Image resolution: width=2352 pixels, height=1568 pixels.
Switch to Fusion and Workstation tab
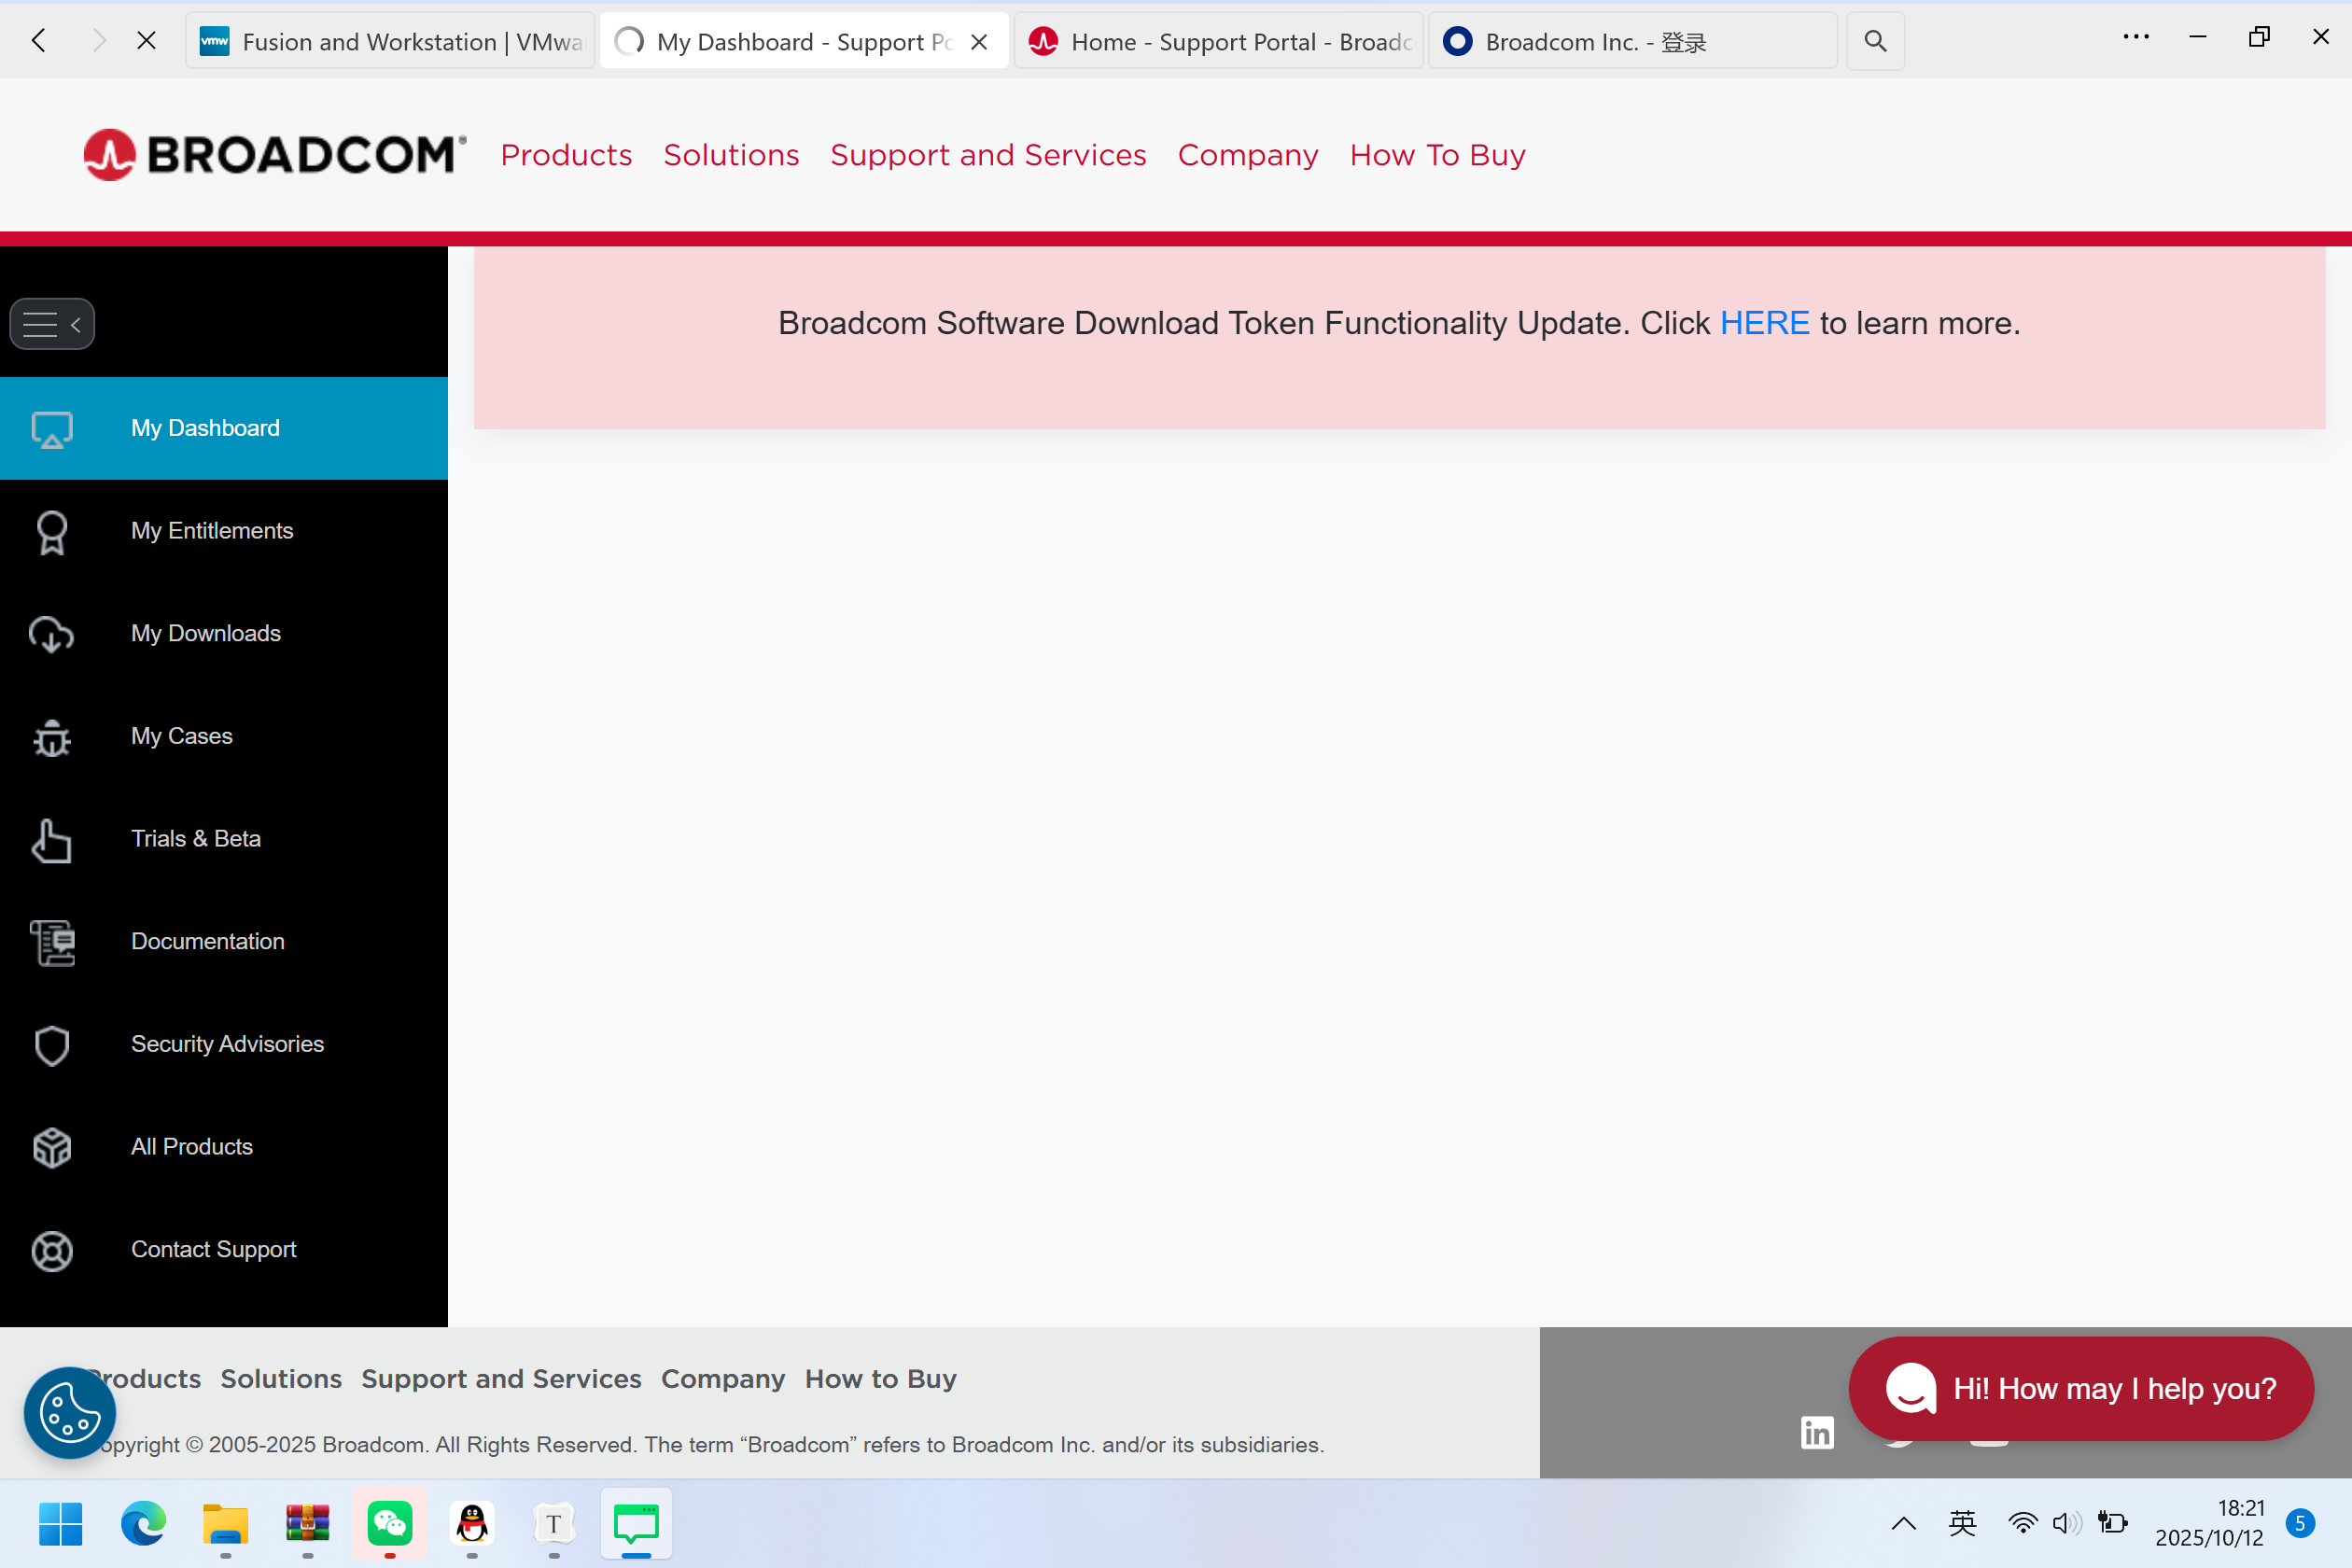[x=391, y=41]
